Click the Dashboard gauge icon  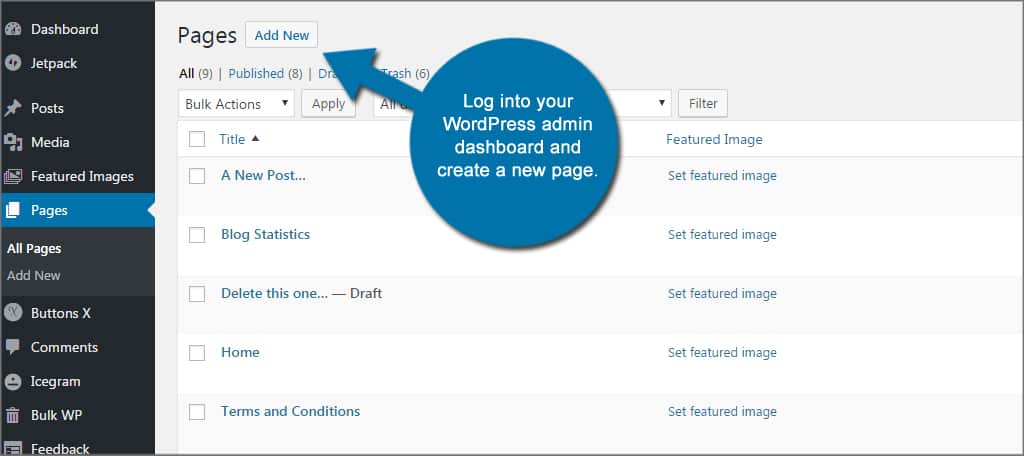(x=13, y=29)
